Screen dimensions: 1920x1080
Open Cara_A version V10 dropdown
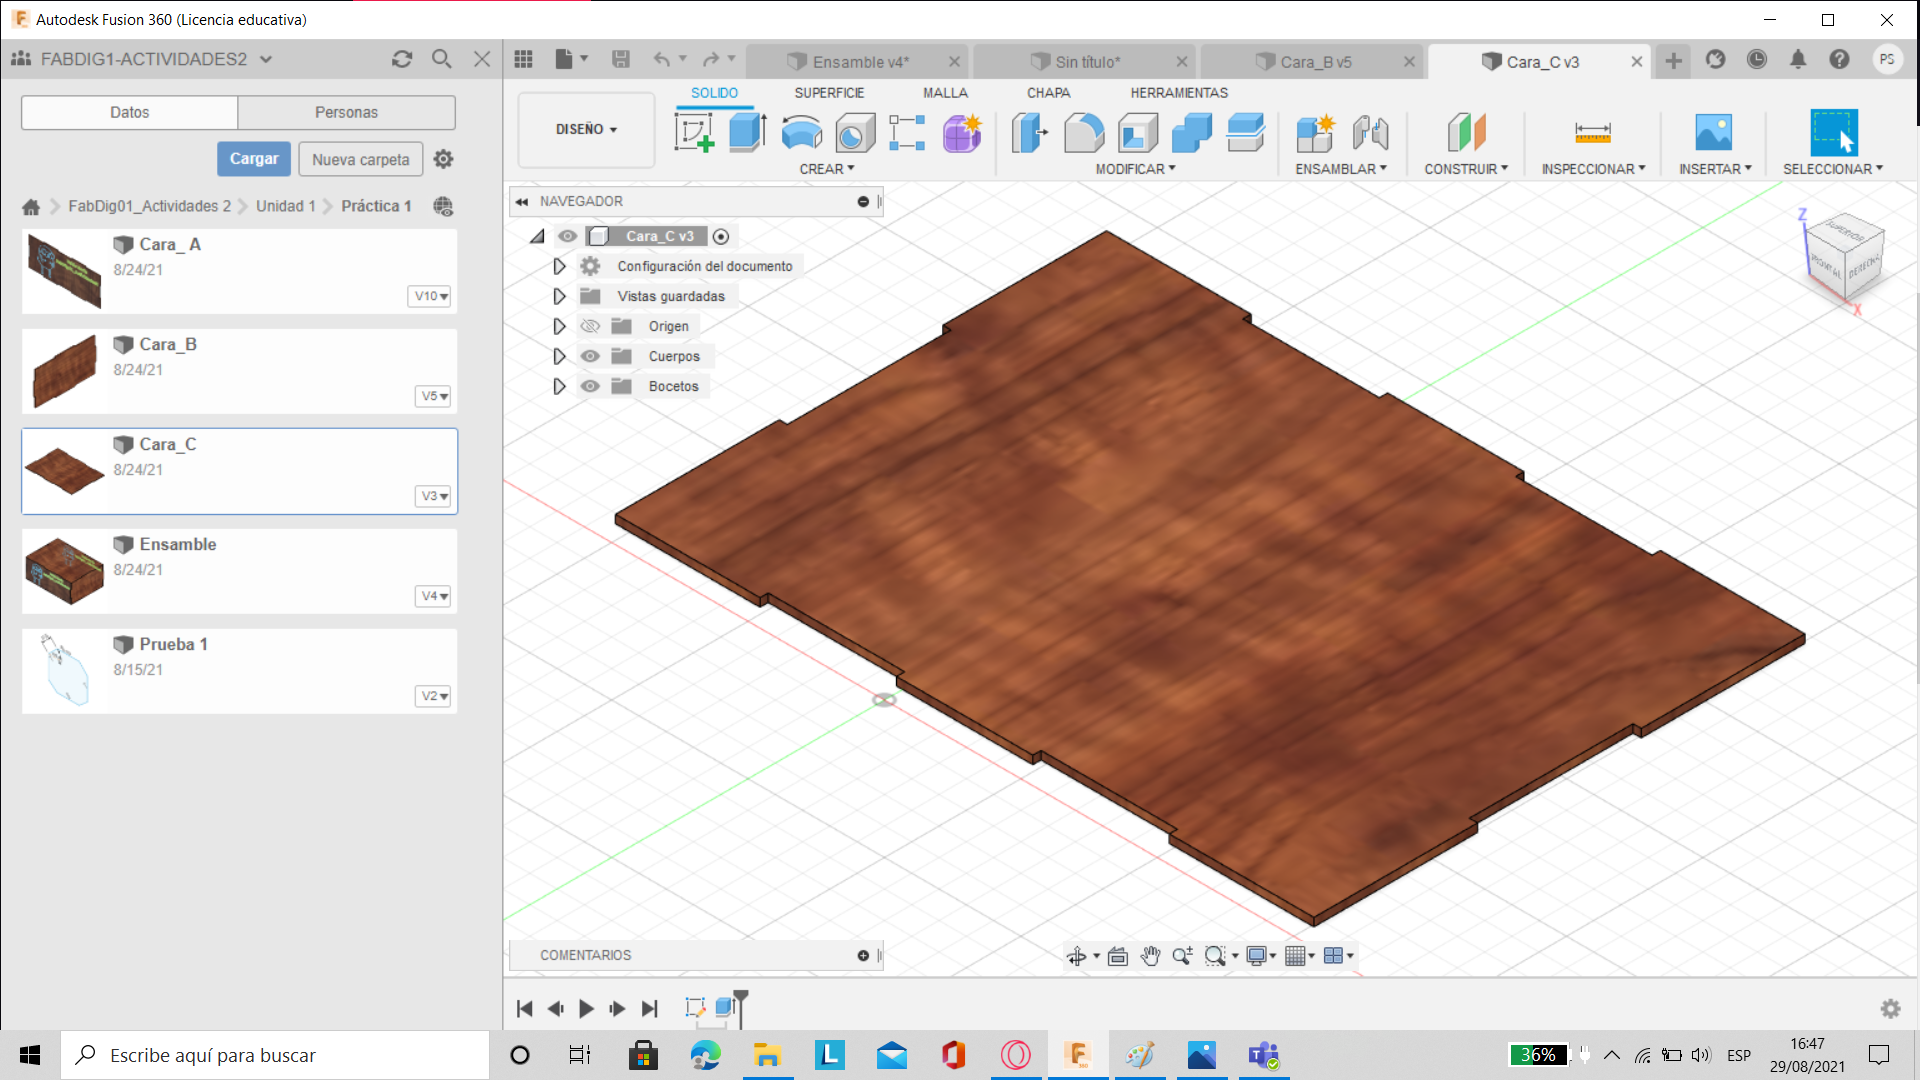[x=431, y=296]
